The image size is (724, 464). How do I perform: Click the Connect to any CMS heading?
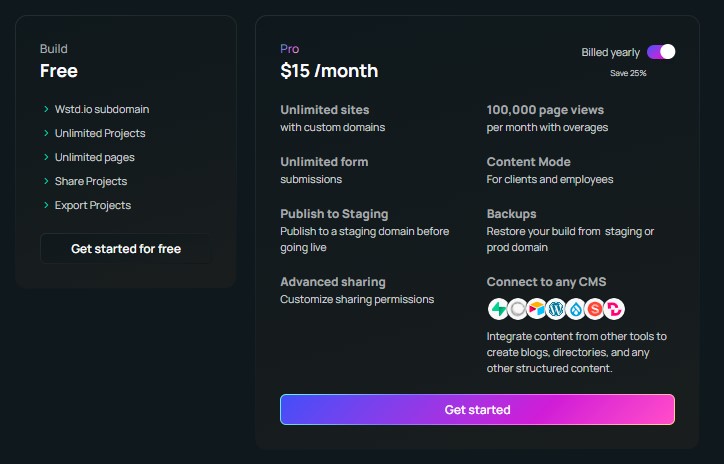point(546,282)
